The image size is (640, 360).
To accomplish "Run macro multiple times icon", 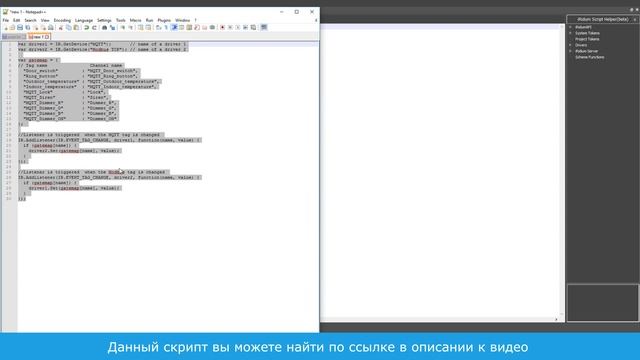I will tap(245, 27).
